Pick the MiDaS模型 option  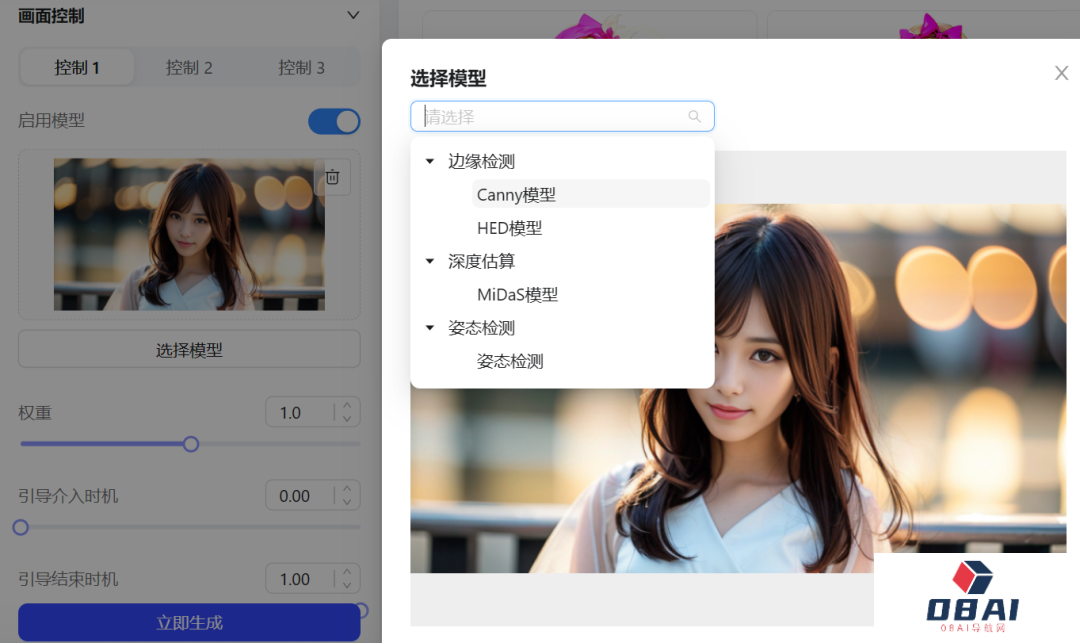pyautogui.click(x=517, y=295)
